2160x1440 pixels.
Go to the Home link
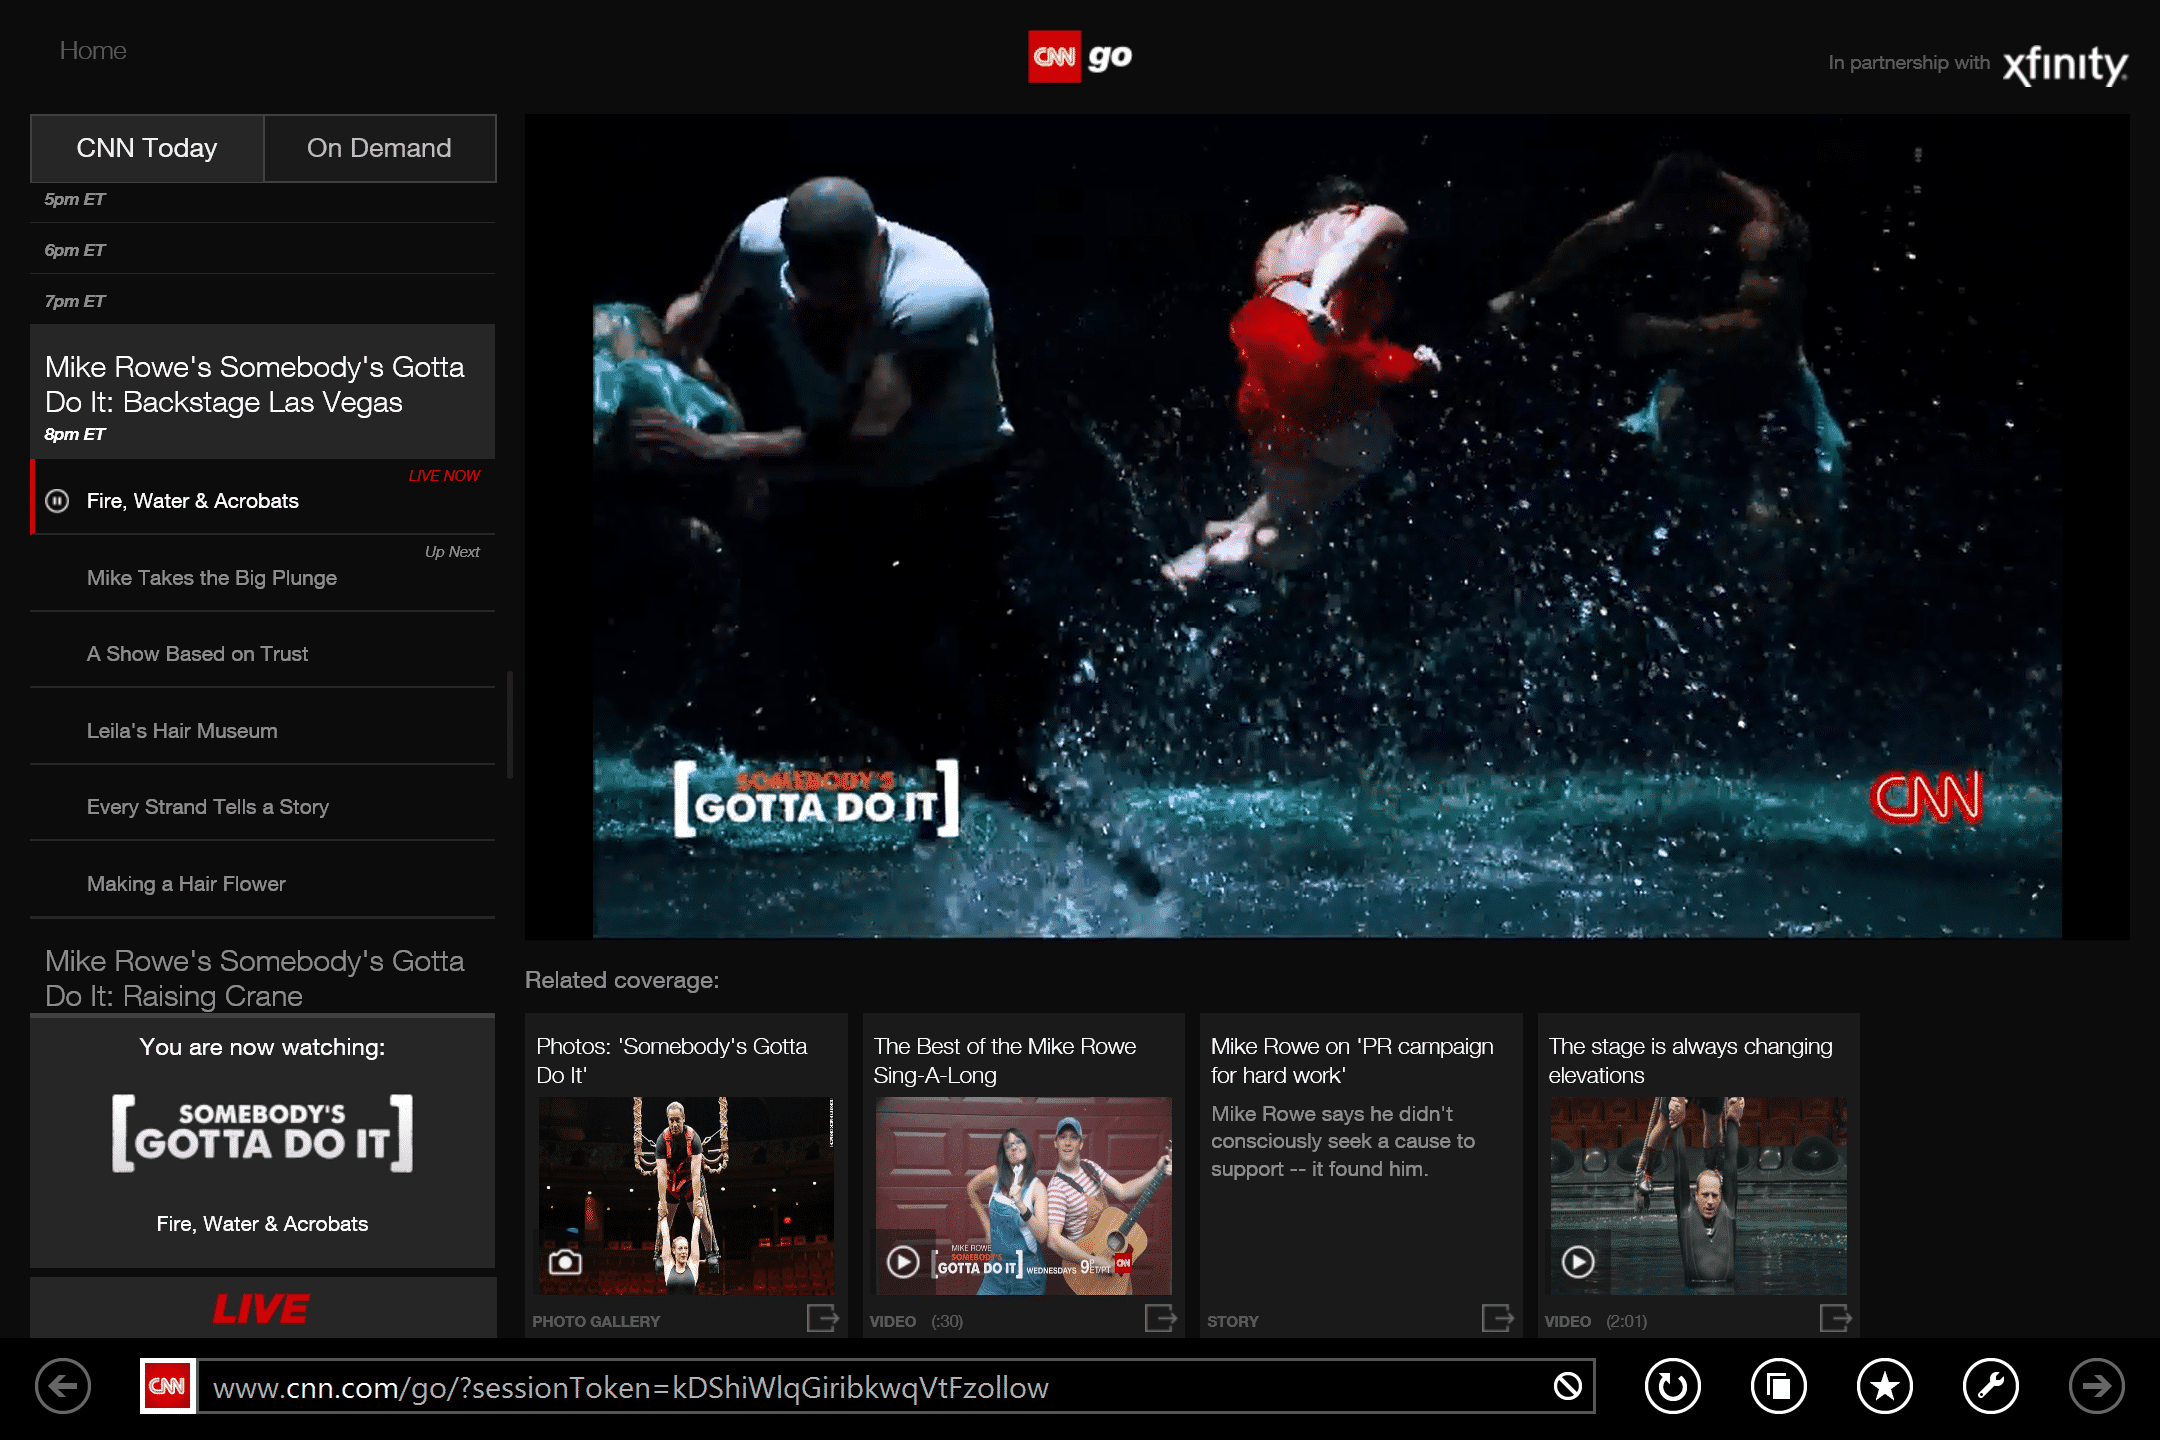(93, 50)
